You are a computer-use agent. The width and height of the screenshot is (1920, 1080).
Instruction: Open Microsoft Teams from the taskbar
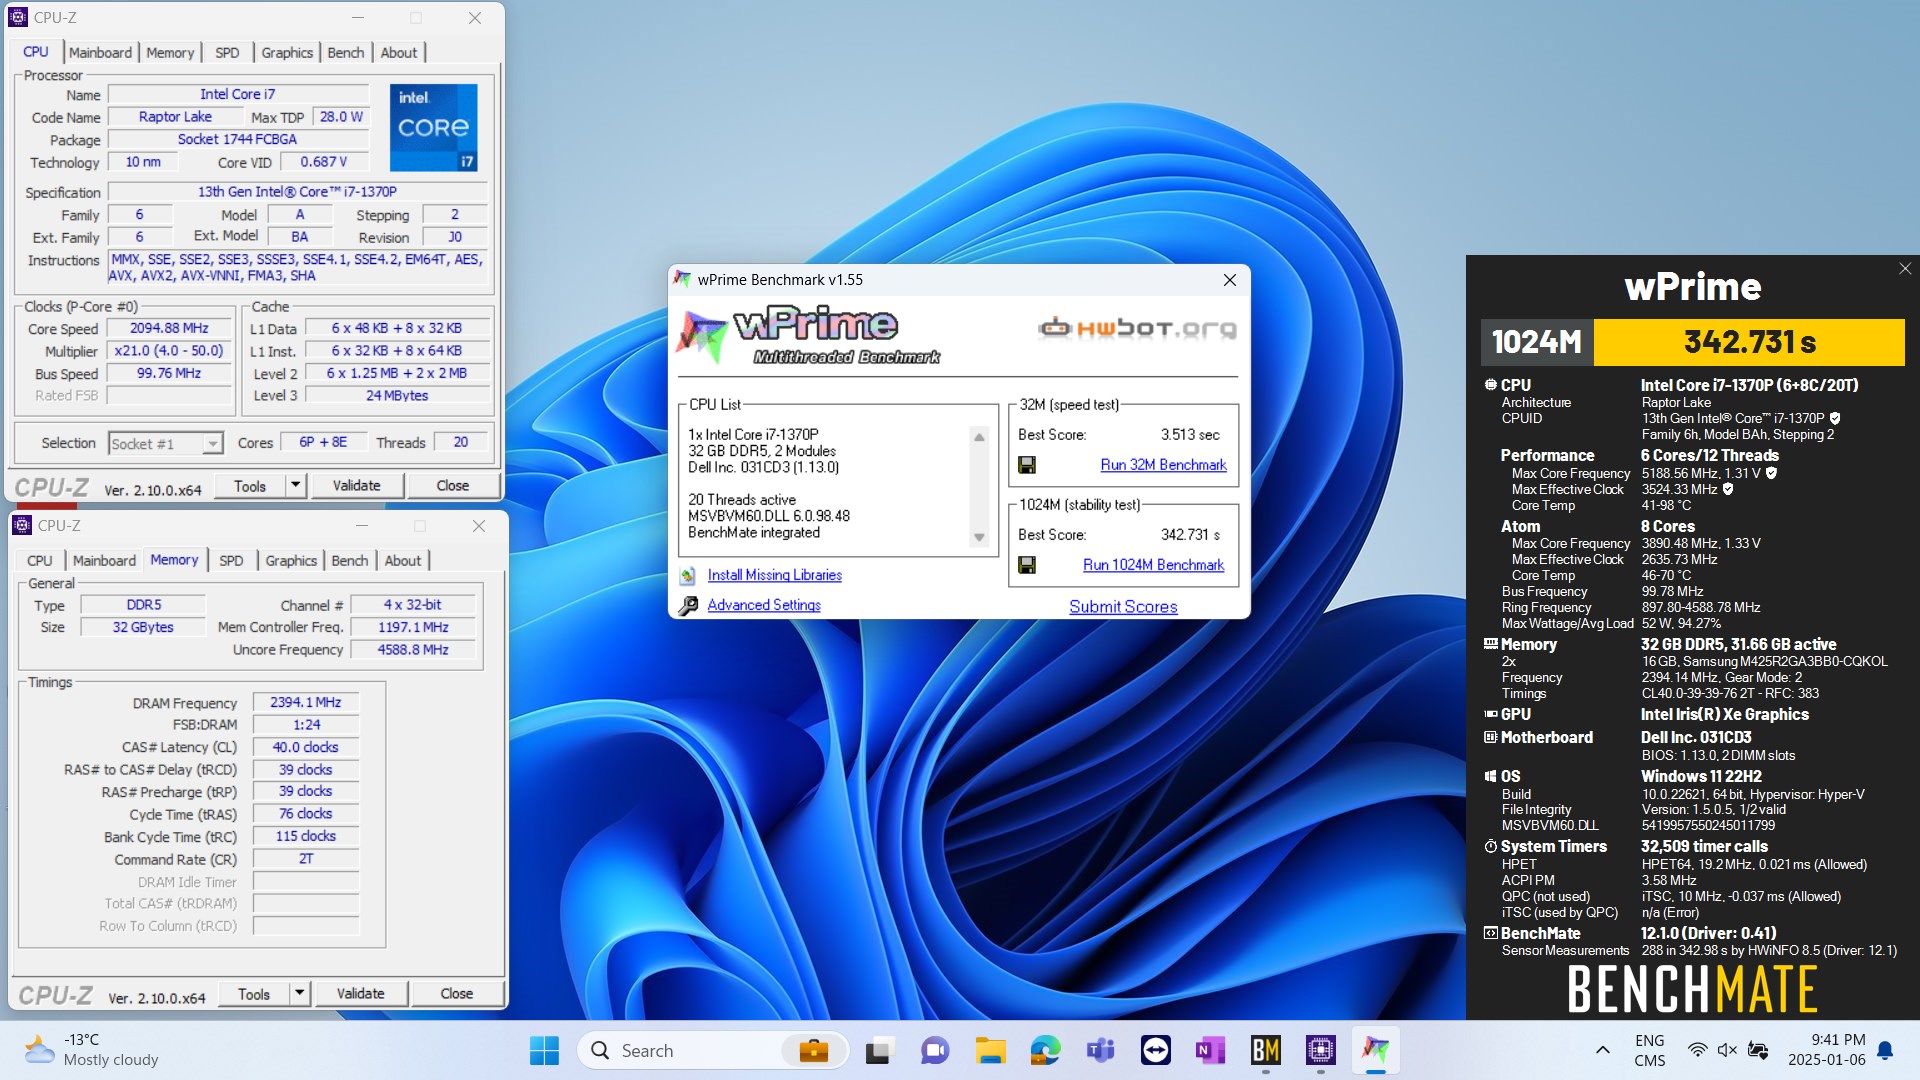[x=1100, y=1050]
